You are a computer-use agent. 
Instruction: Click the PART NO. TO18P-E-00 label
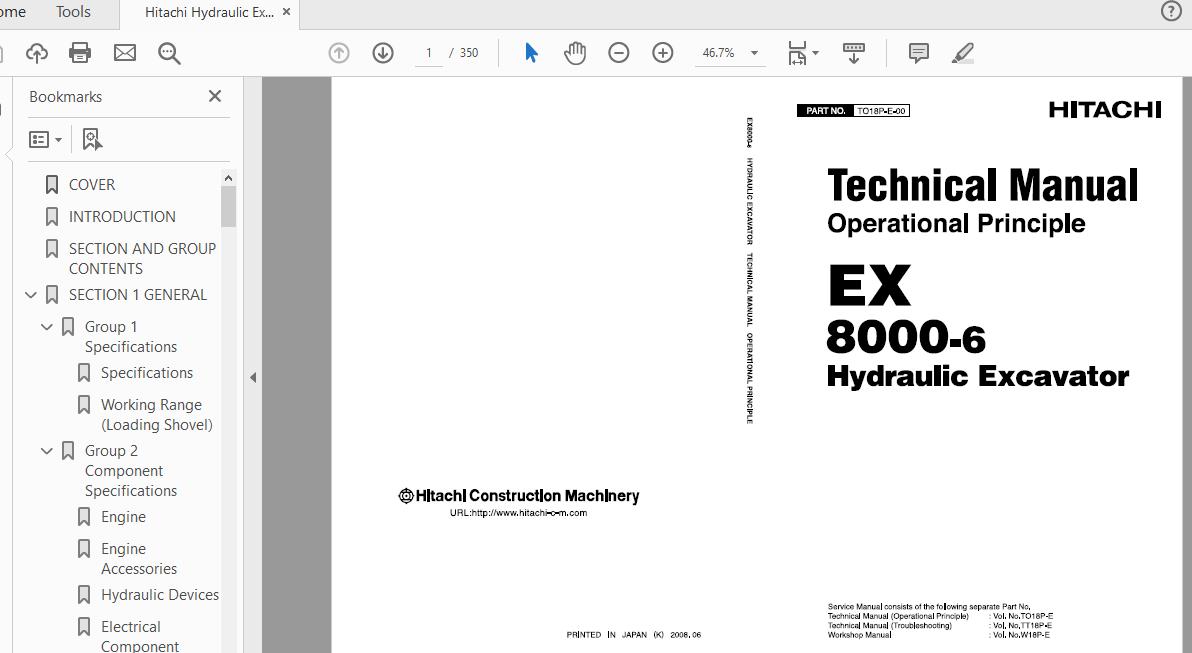coord(853,111)
